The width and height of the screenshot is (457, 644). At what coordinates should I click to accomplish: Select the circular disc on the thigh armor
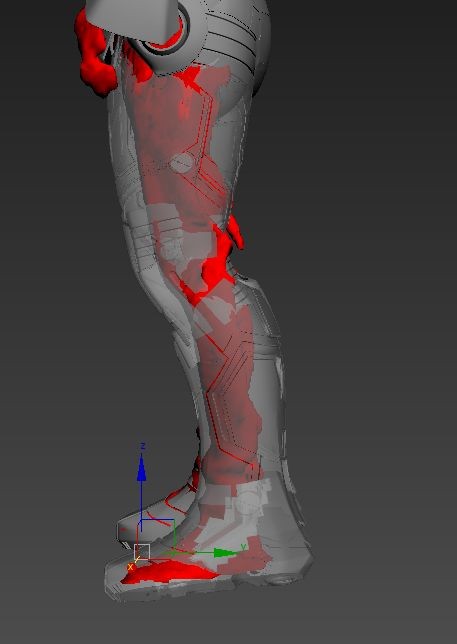181,163
